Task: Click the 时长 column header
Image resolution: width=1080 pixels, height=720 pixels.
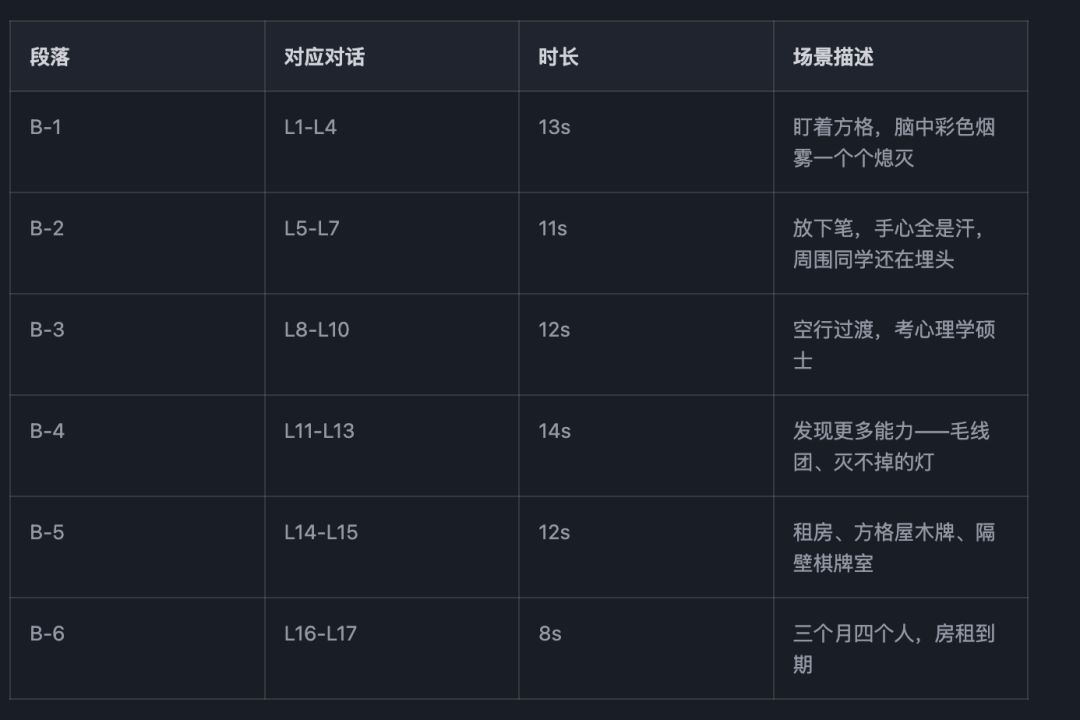Action: [558, 57]
